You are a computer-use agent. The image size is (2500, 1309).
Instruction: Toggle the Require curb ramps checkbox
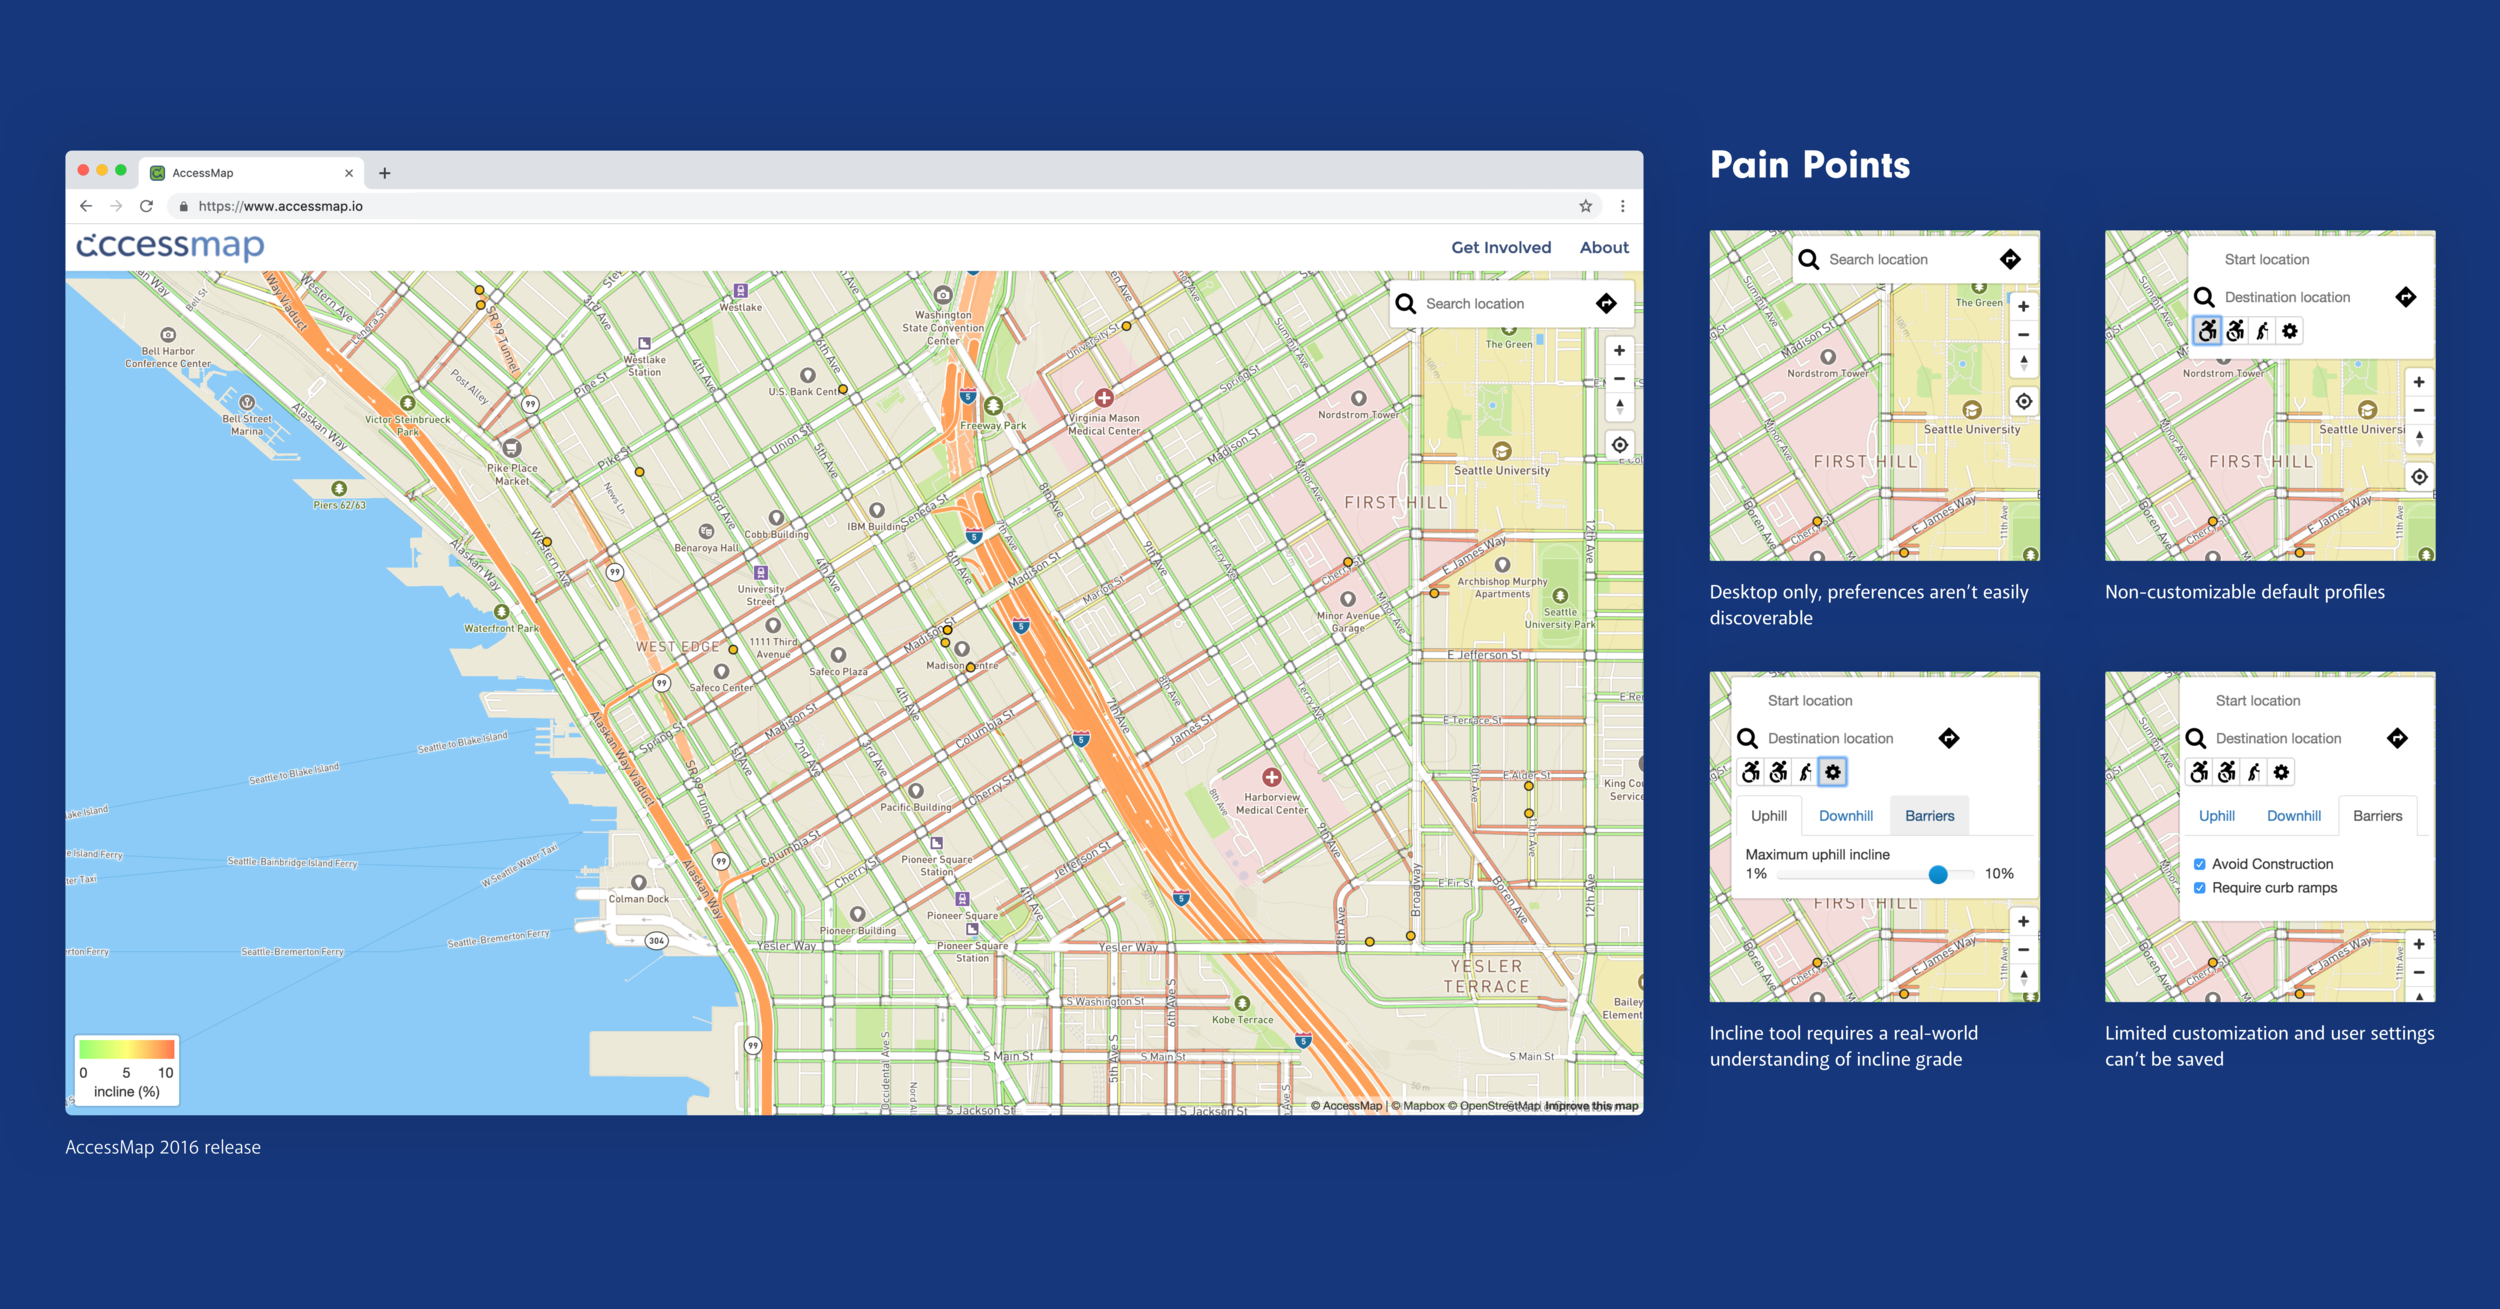(x=2200, y=888)
